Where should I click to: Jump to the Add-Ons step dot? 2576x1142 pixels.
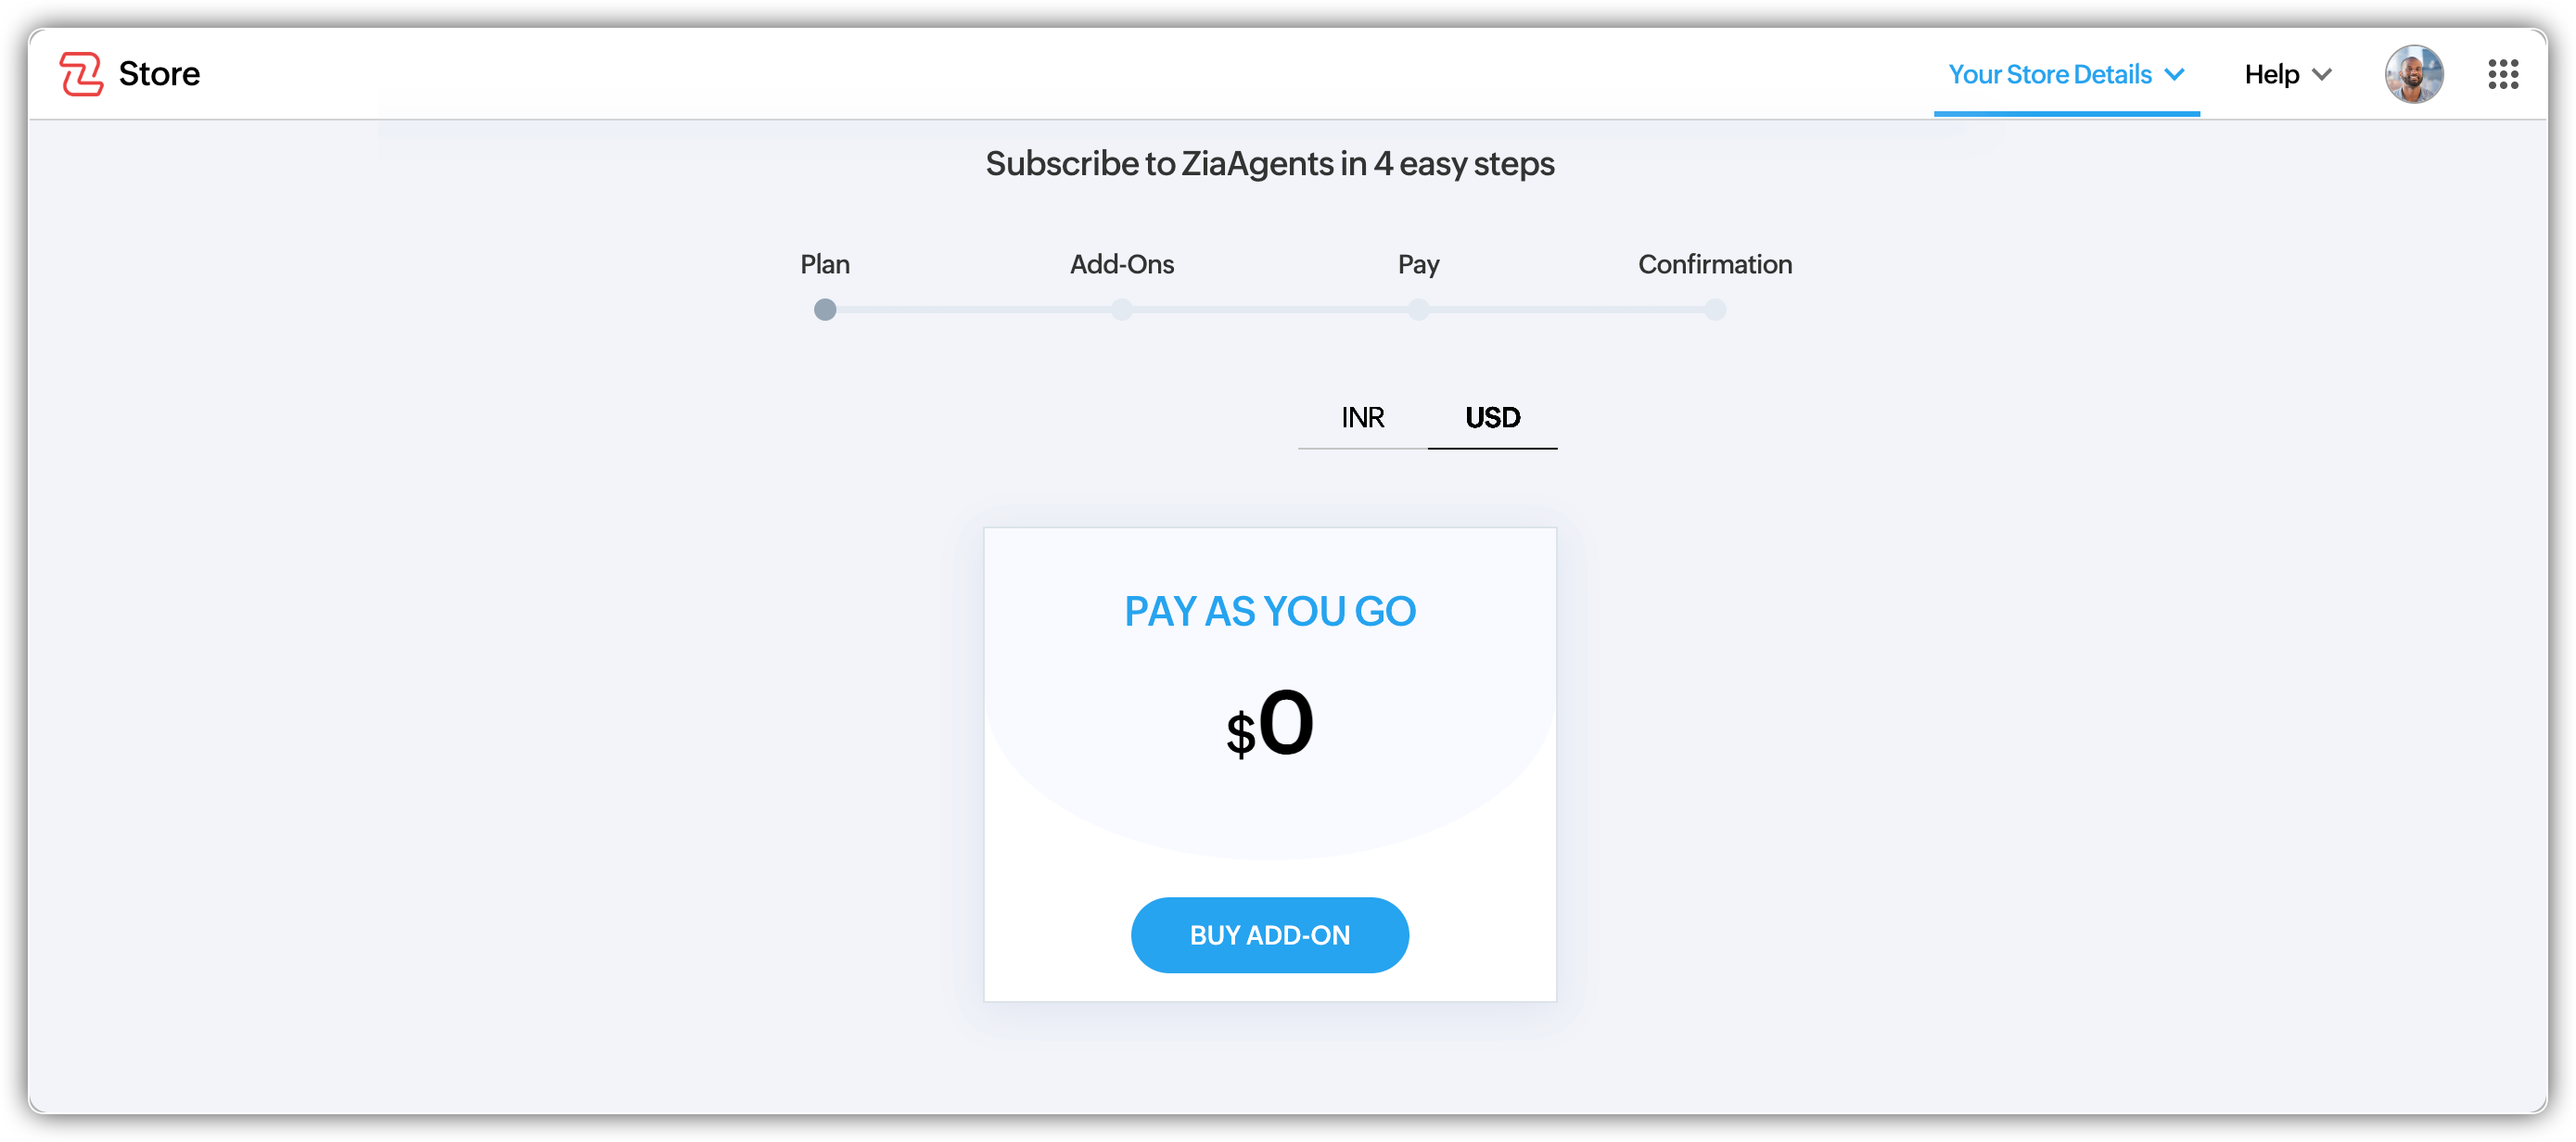1122,310
